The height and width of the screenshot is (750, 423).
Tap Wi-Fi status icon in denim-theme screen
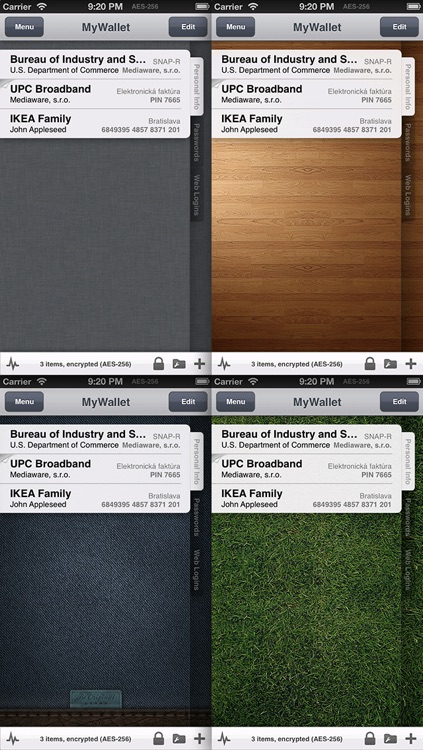click(42, 381)
